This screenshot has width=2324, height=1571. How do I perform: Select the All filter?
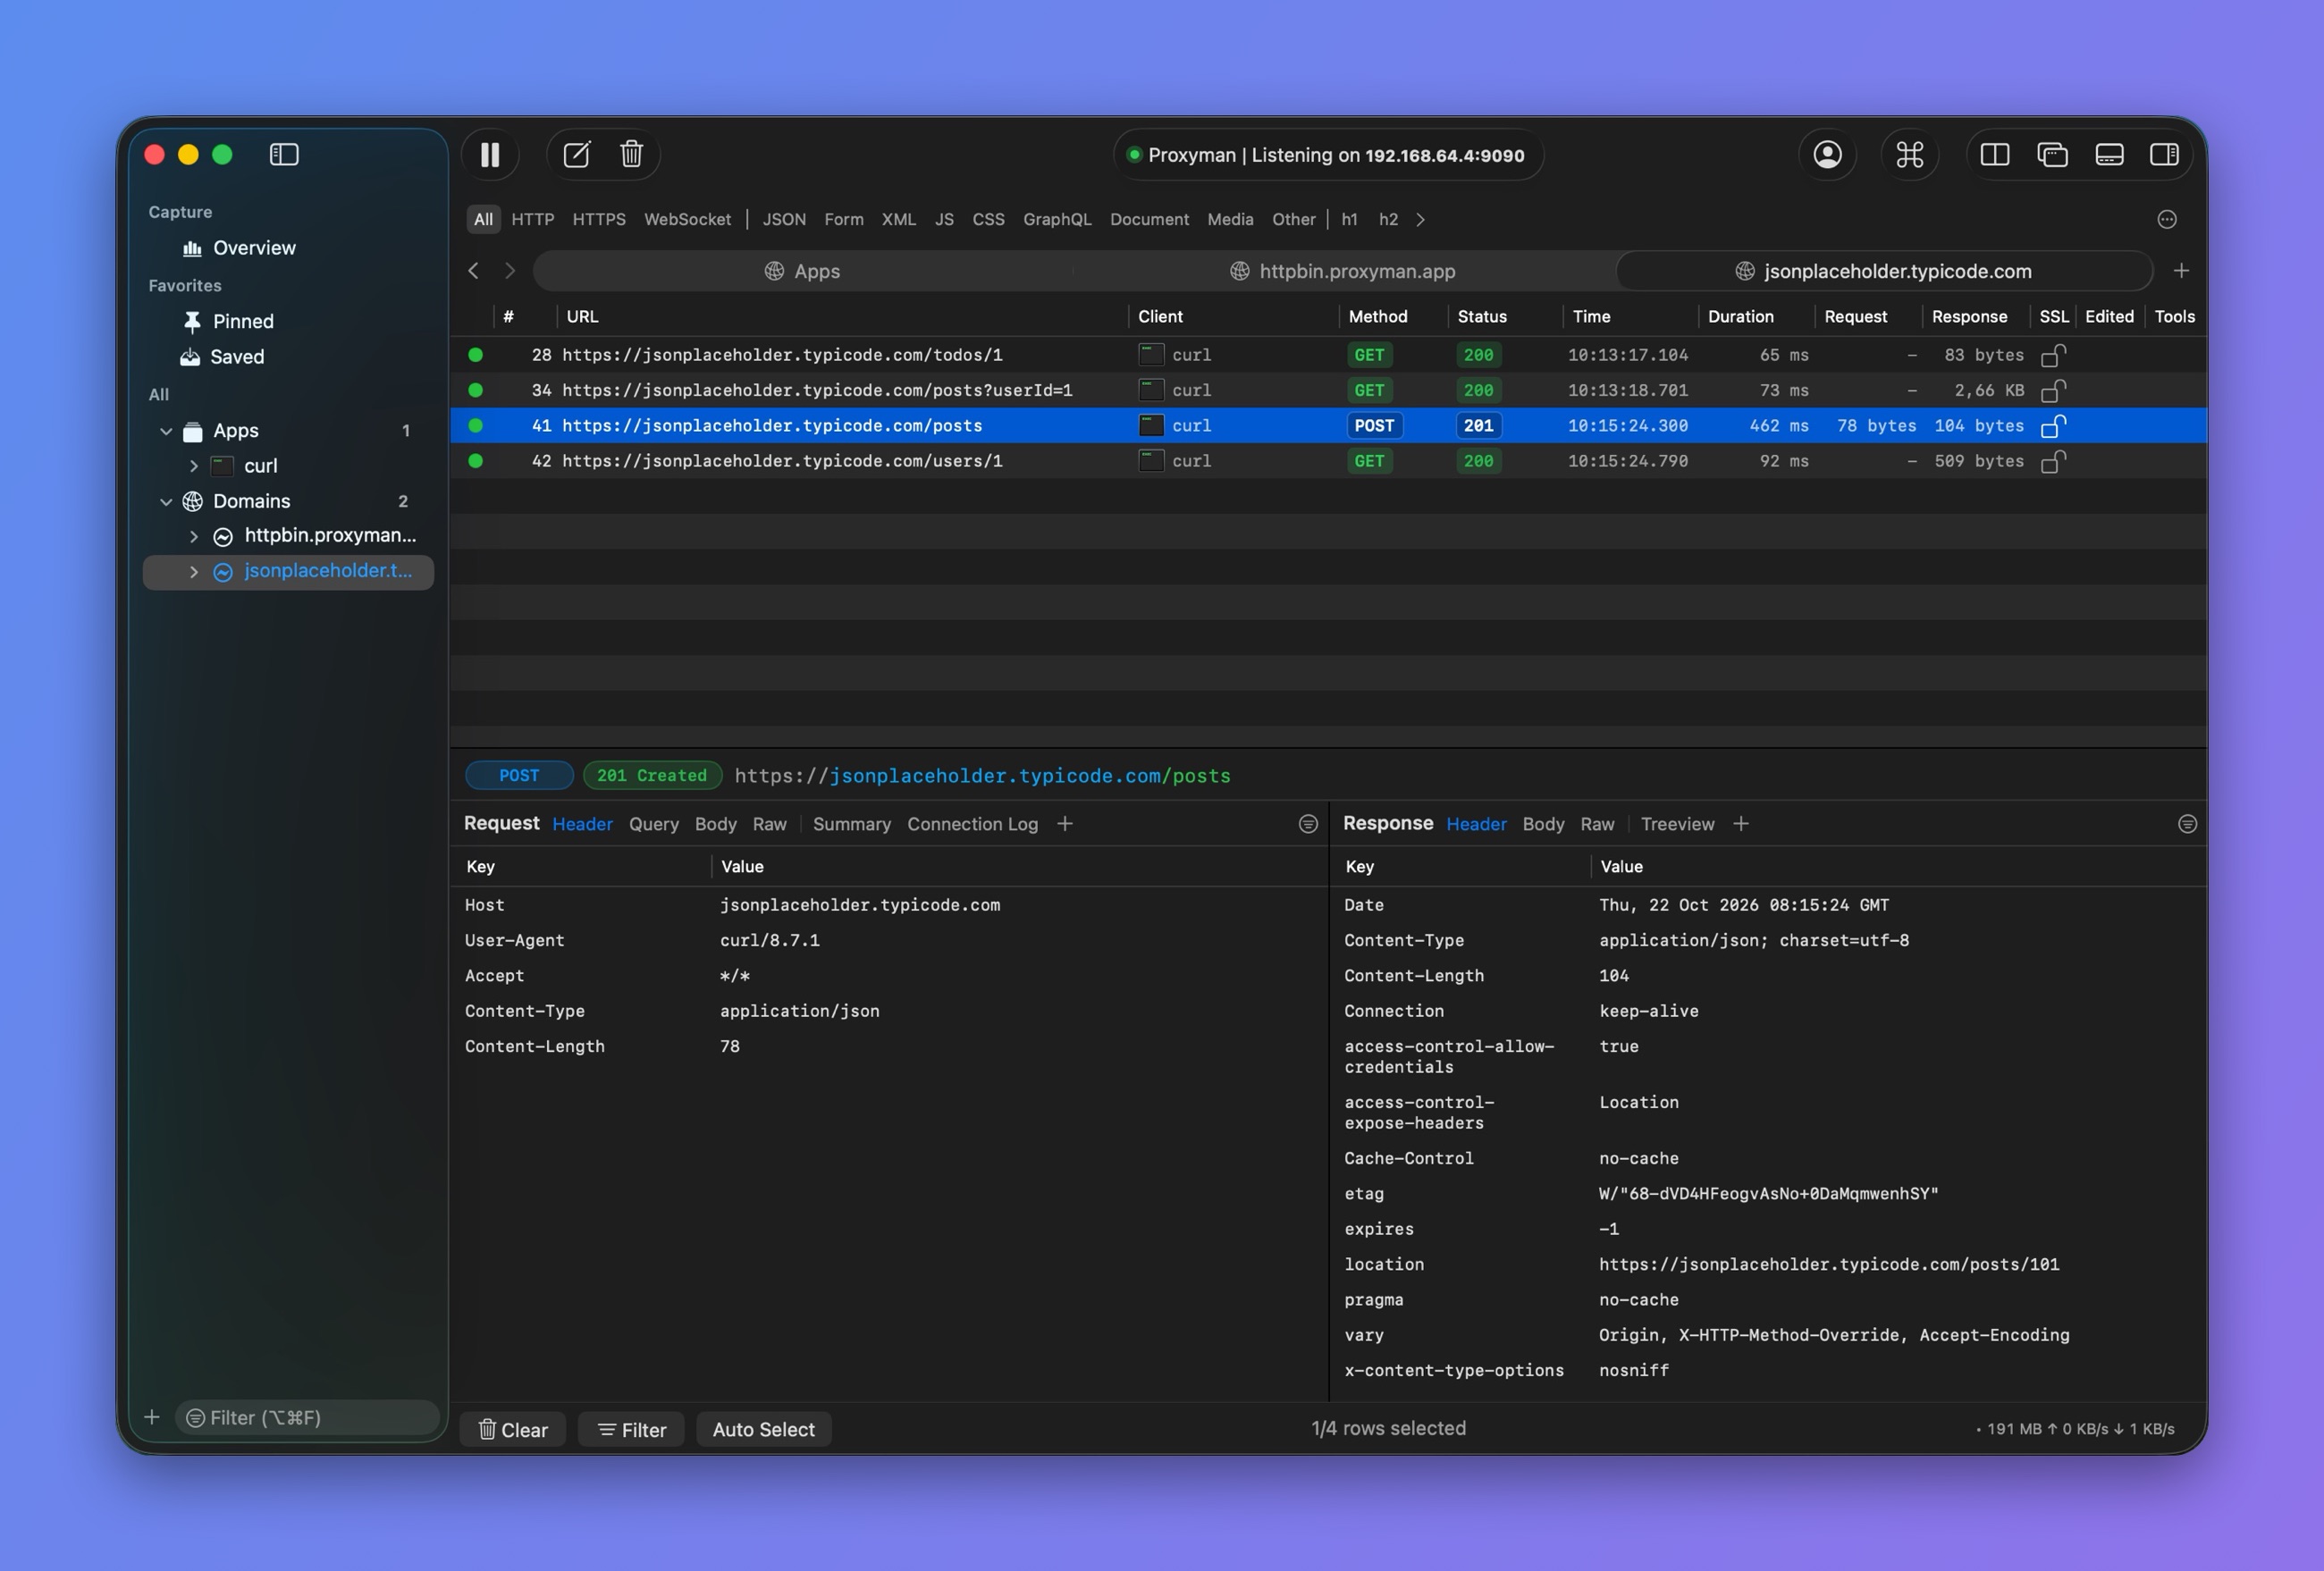[x=483, y=220]
